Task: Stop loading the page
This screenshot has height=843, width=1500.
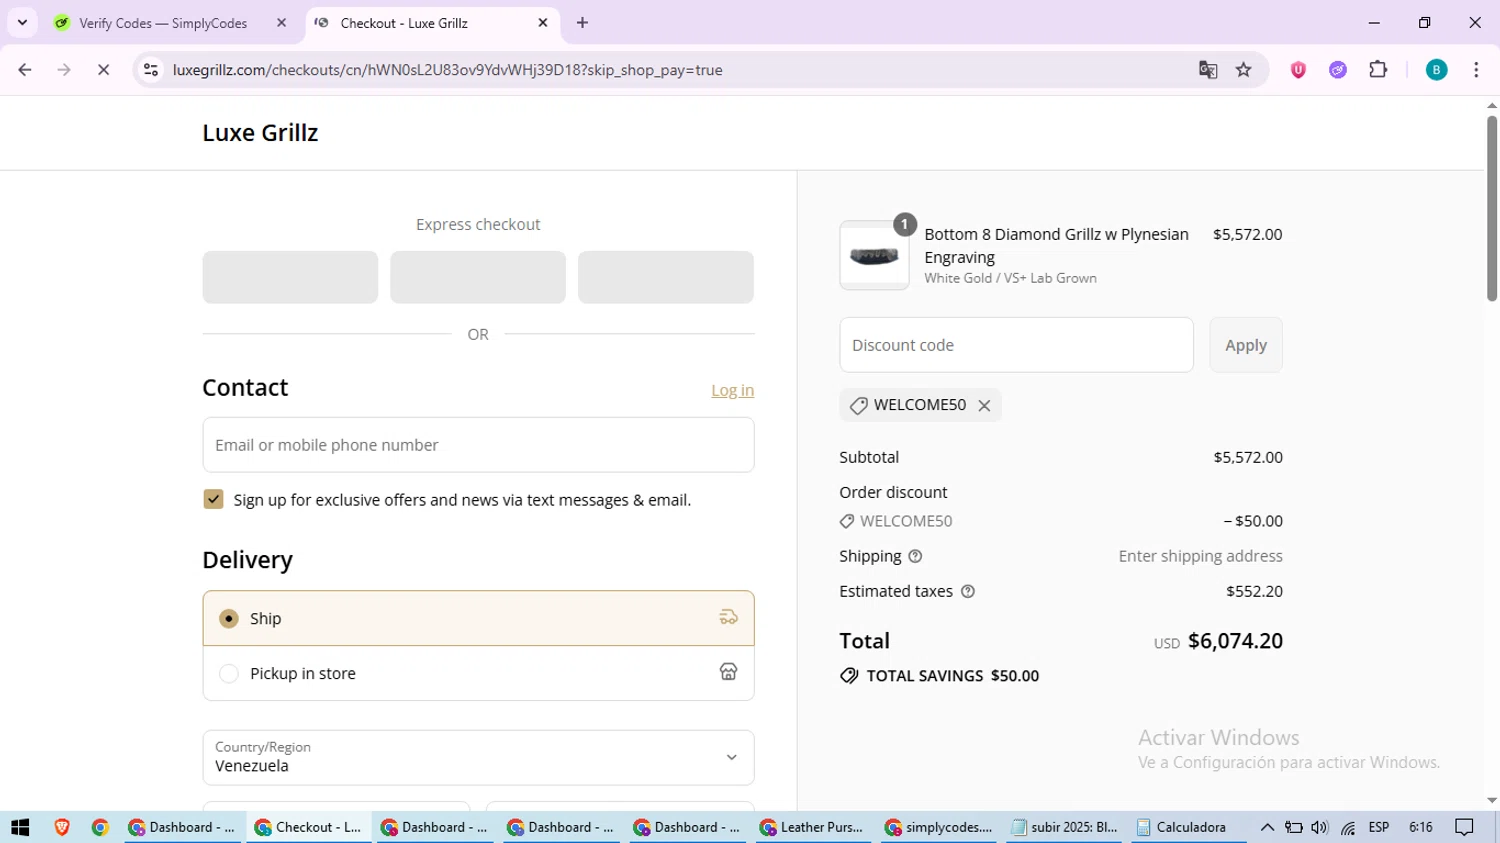Action: [103, 70]
